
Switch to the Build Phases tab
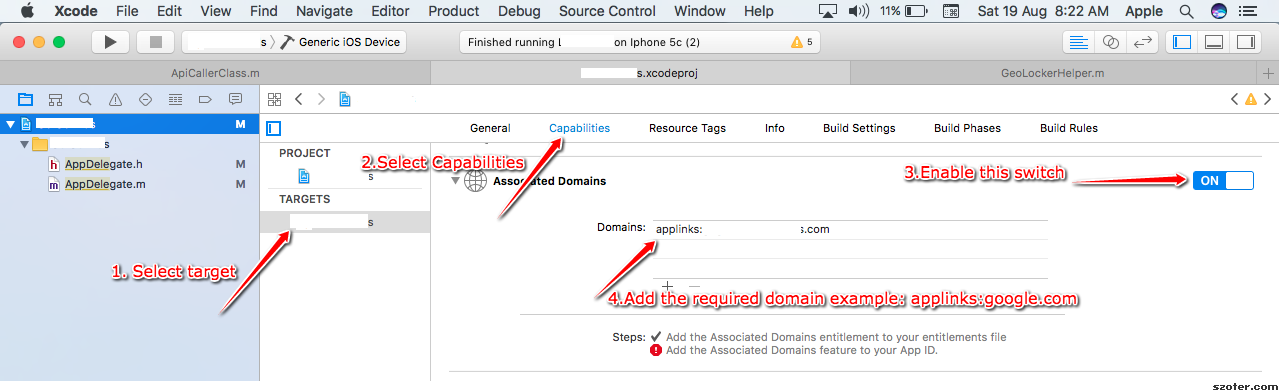(967, 128)
